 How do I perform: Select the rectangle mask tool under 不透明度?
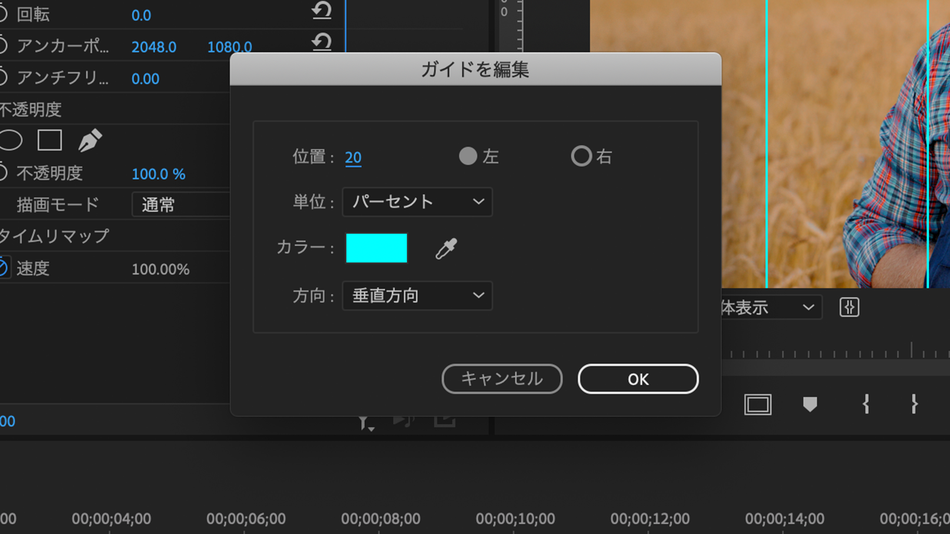pos(50,141)
